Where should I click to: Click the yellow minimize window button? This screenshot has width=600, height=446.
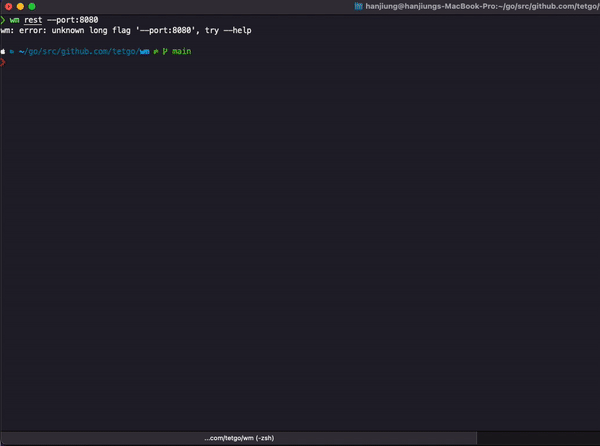click(20, 7)
